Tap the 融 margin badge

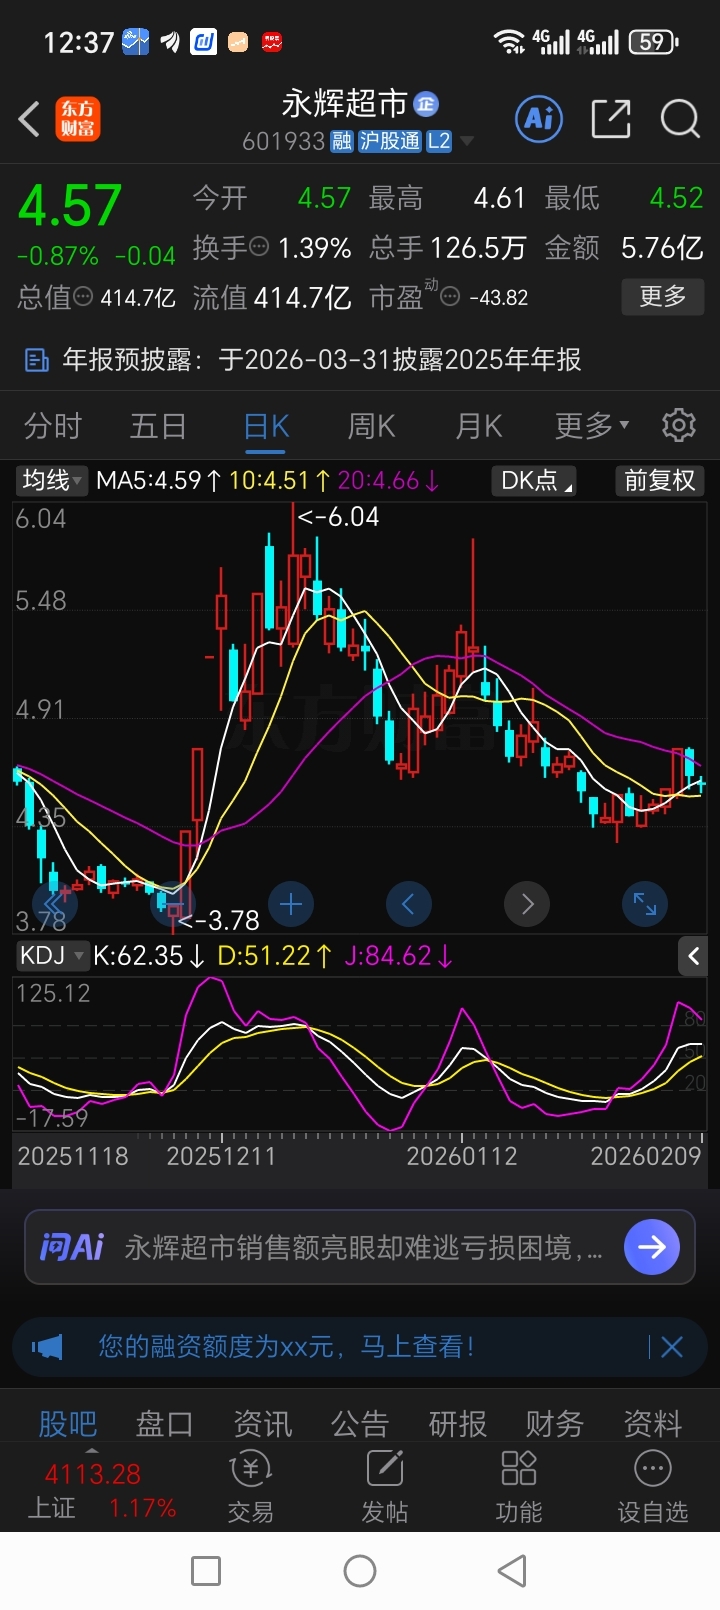coord(342,141)
